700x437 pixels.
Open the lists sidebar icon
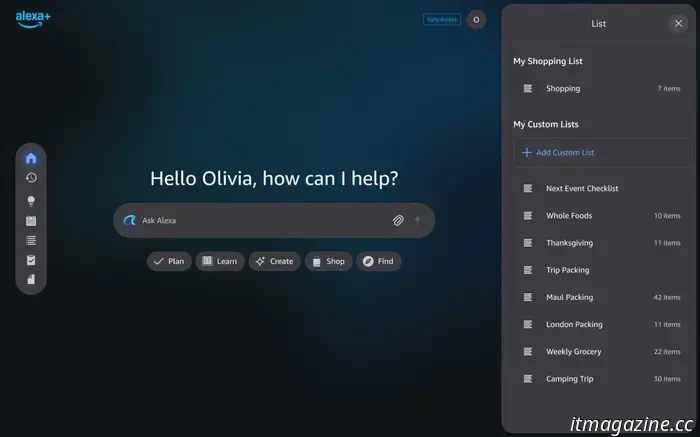pyautogui.click(x=31, y=241)
